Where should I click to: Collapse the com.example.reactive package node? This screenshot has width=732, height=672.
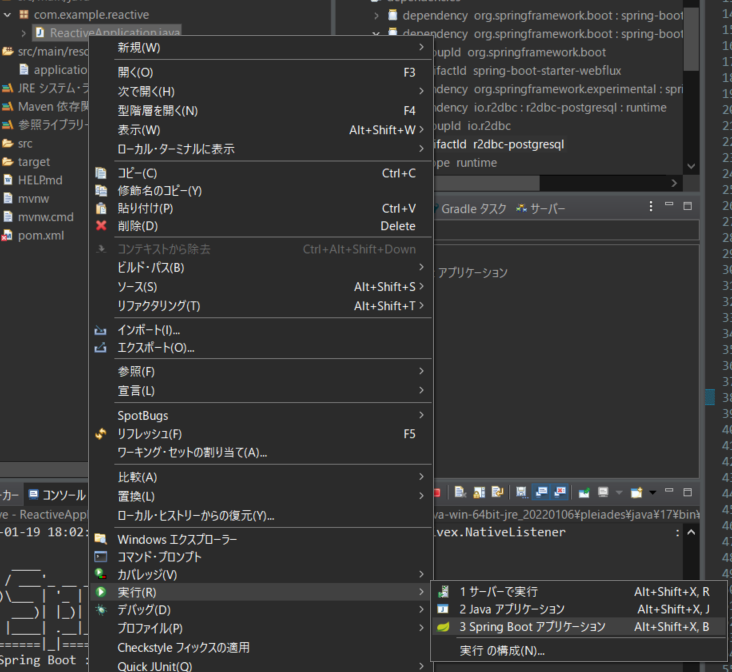7,14
